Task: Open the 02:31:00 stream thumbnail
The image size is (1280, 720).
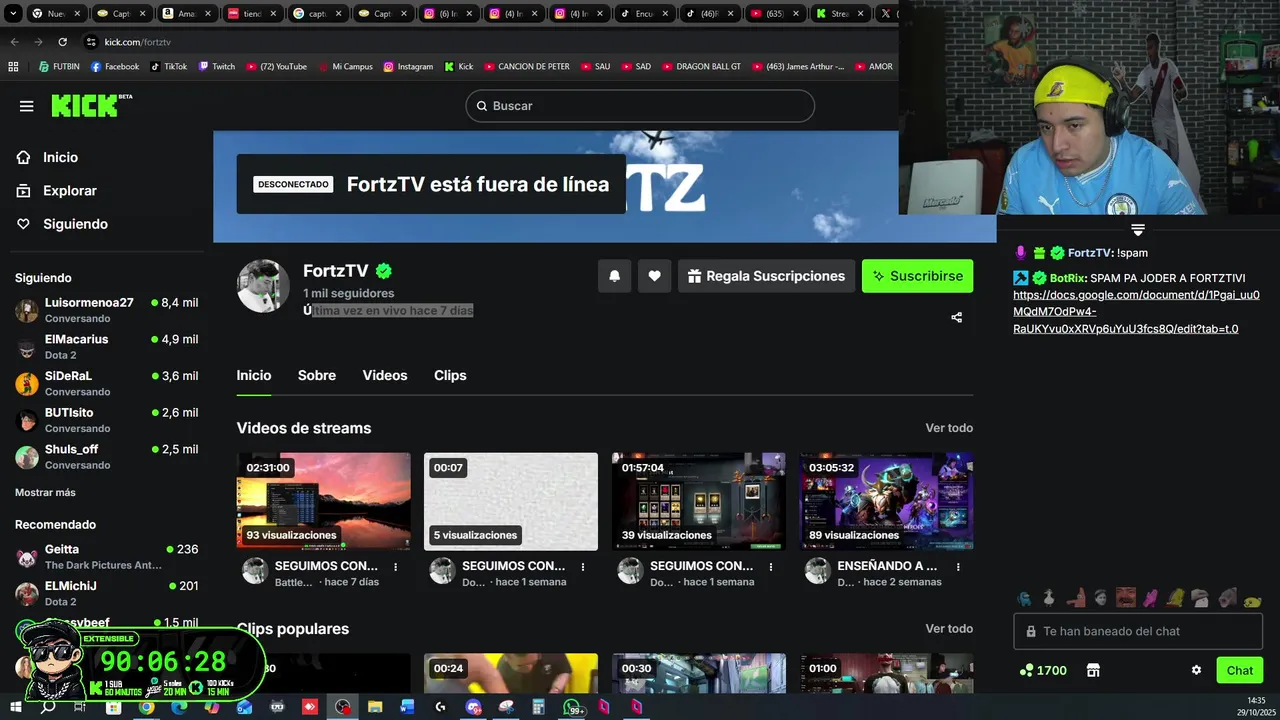Action: pos(323,501)
